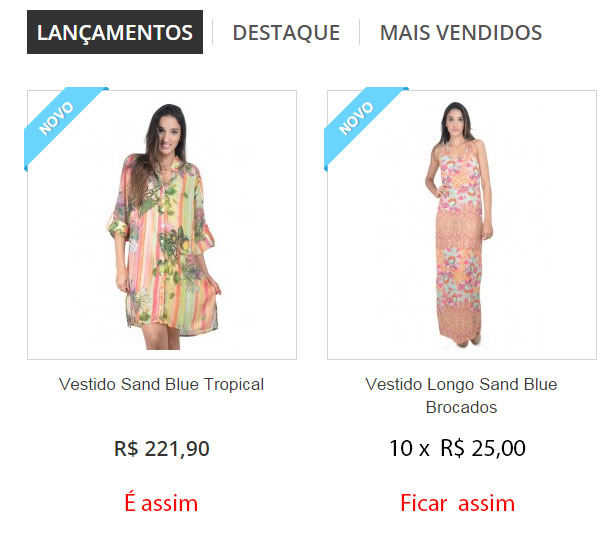Click the Vestido Longo Sand Blue title line
The width and height of the screenshot is (612, 550).
[x=461, y=384]
